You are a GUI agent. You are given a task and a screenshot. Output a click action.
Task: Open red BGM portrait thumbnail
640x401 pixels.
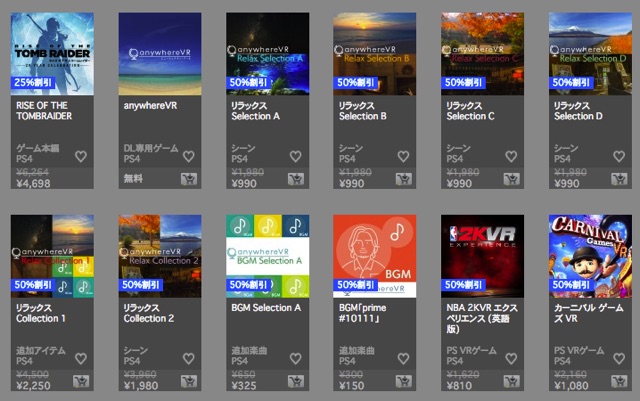coord(375,256)
